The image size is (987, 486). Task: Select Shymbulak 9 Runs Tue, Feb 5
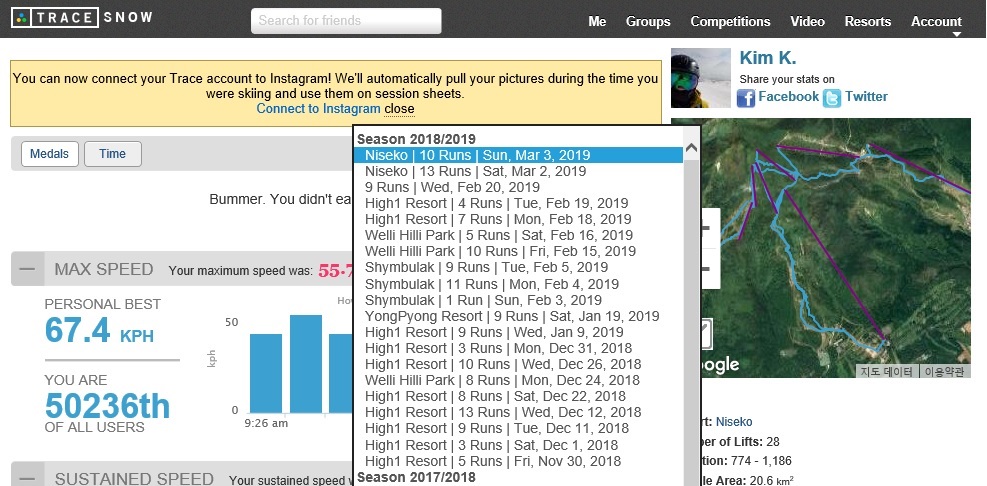click(x=518, y=268)
